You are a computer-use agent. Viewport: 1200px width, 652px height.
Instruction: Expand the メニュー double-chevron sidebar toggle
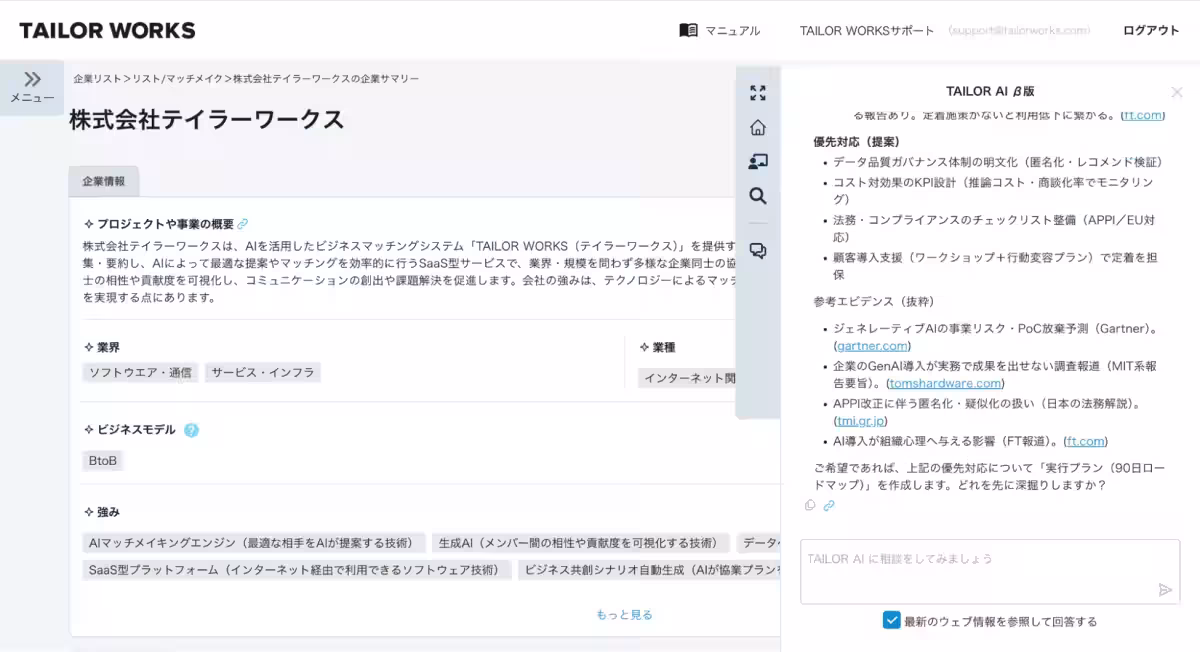(32, 87)
